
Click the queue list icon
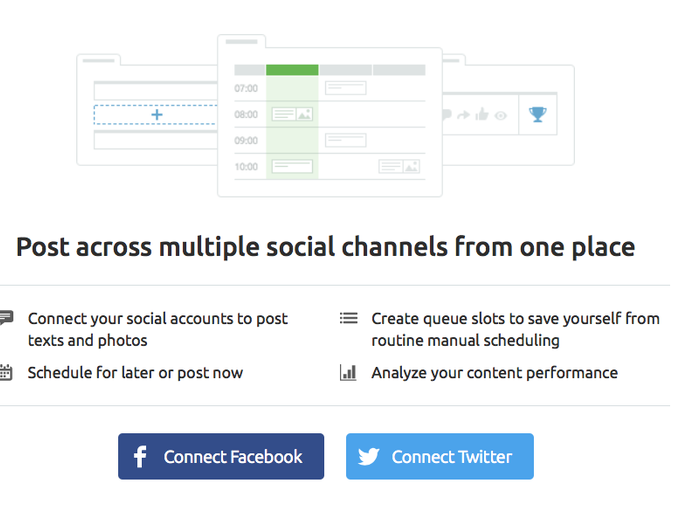coord(348,319)
